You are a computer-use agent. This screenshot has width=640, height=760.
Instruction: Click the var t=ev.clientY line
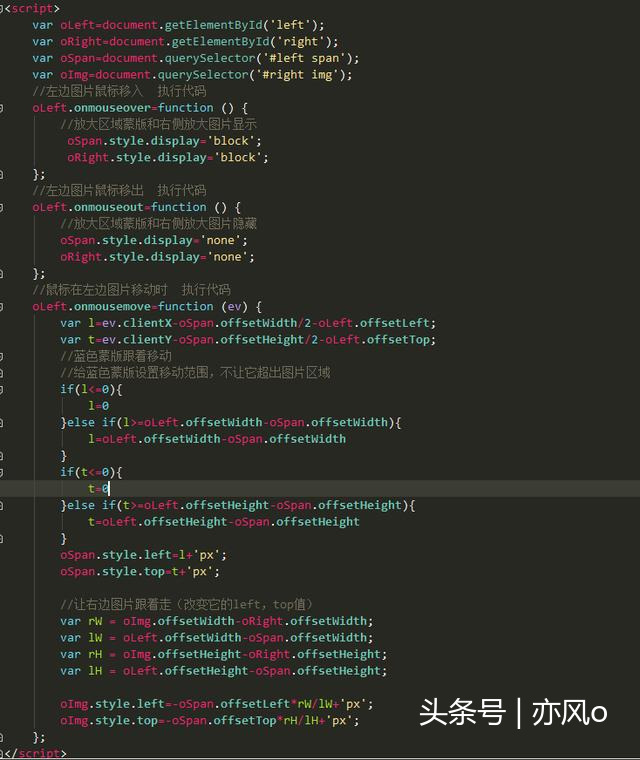click(248, 340)
